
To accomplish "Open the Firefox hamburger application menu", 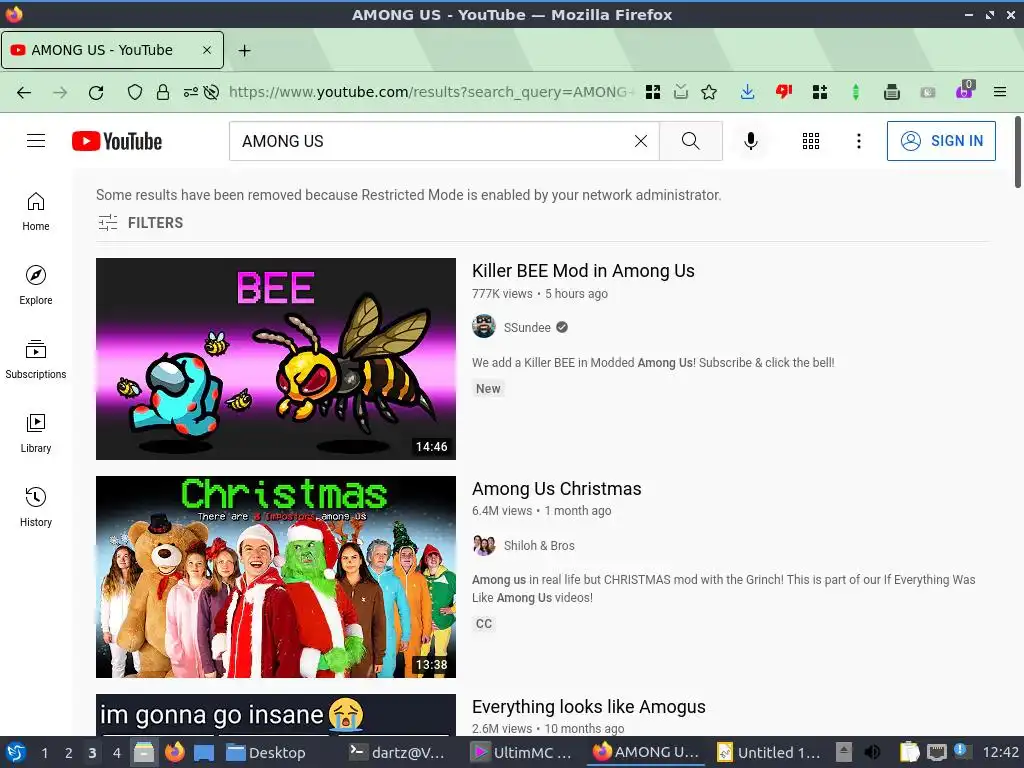I will (x=1000, y=92).
